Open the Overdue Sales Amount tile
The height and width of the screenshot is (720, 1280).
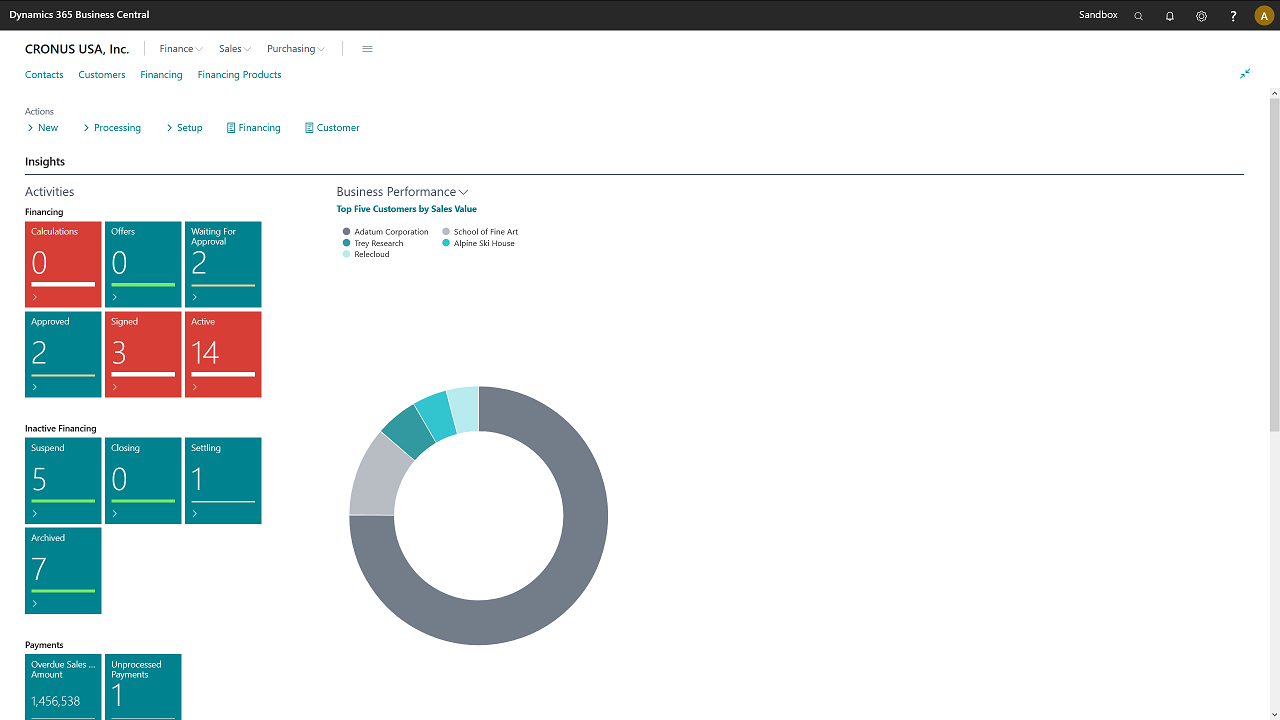pyautogui.click(x=63, y=687)
